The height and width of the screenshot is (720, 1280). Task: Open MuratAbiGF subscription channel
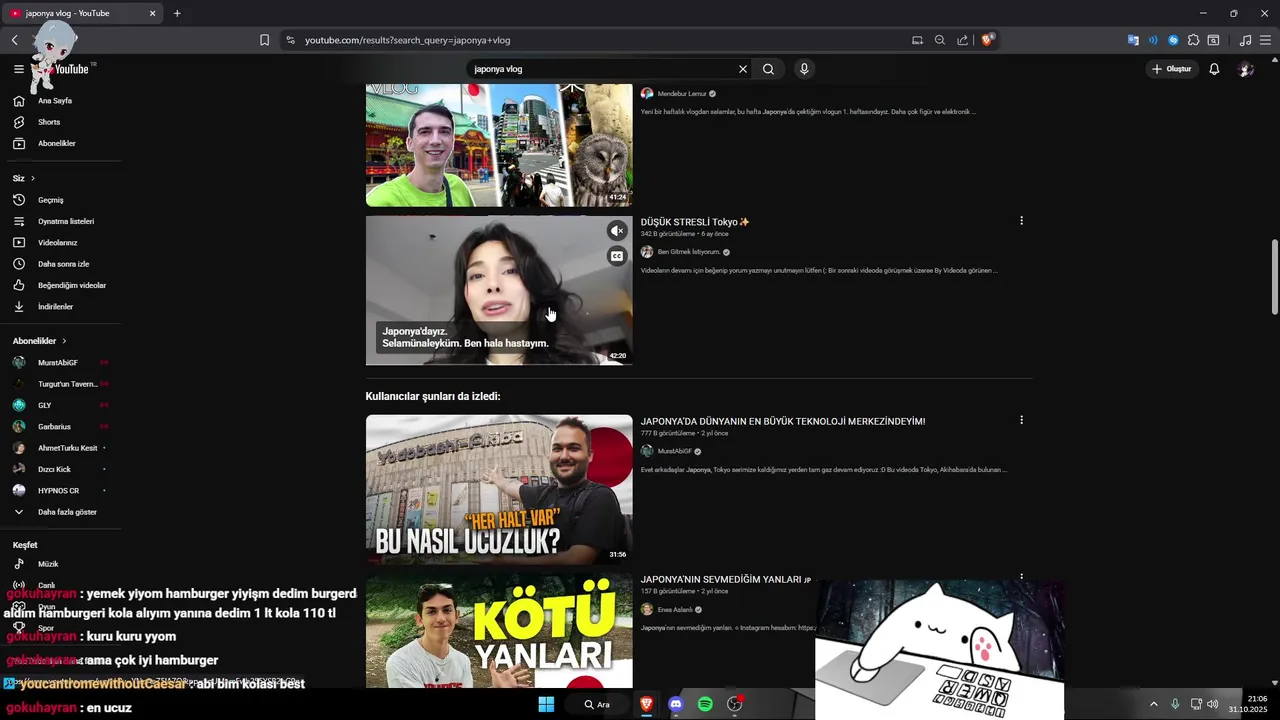60,363
